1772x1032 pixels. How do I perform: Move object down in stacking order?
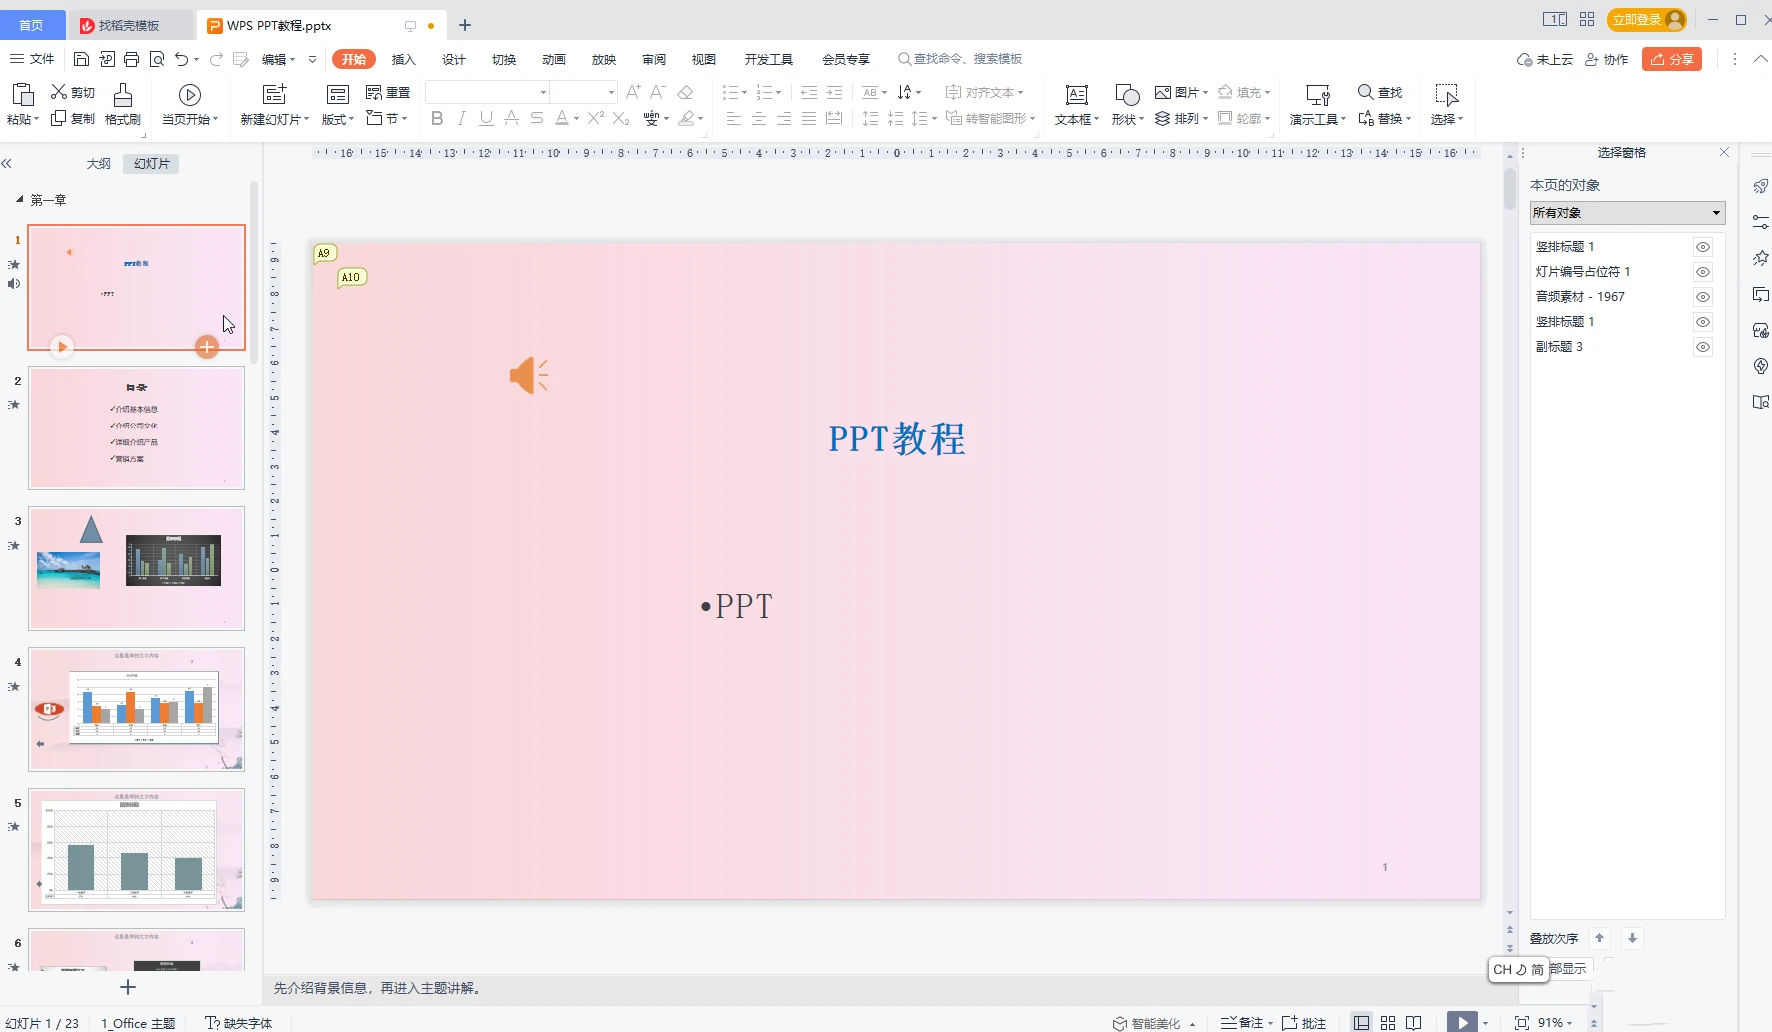click(x=1632, y=938)
